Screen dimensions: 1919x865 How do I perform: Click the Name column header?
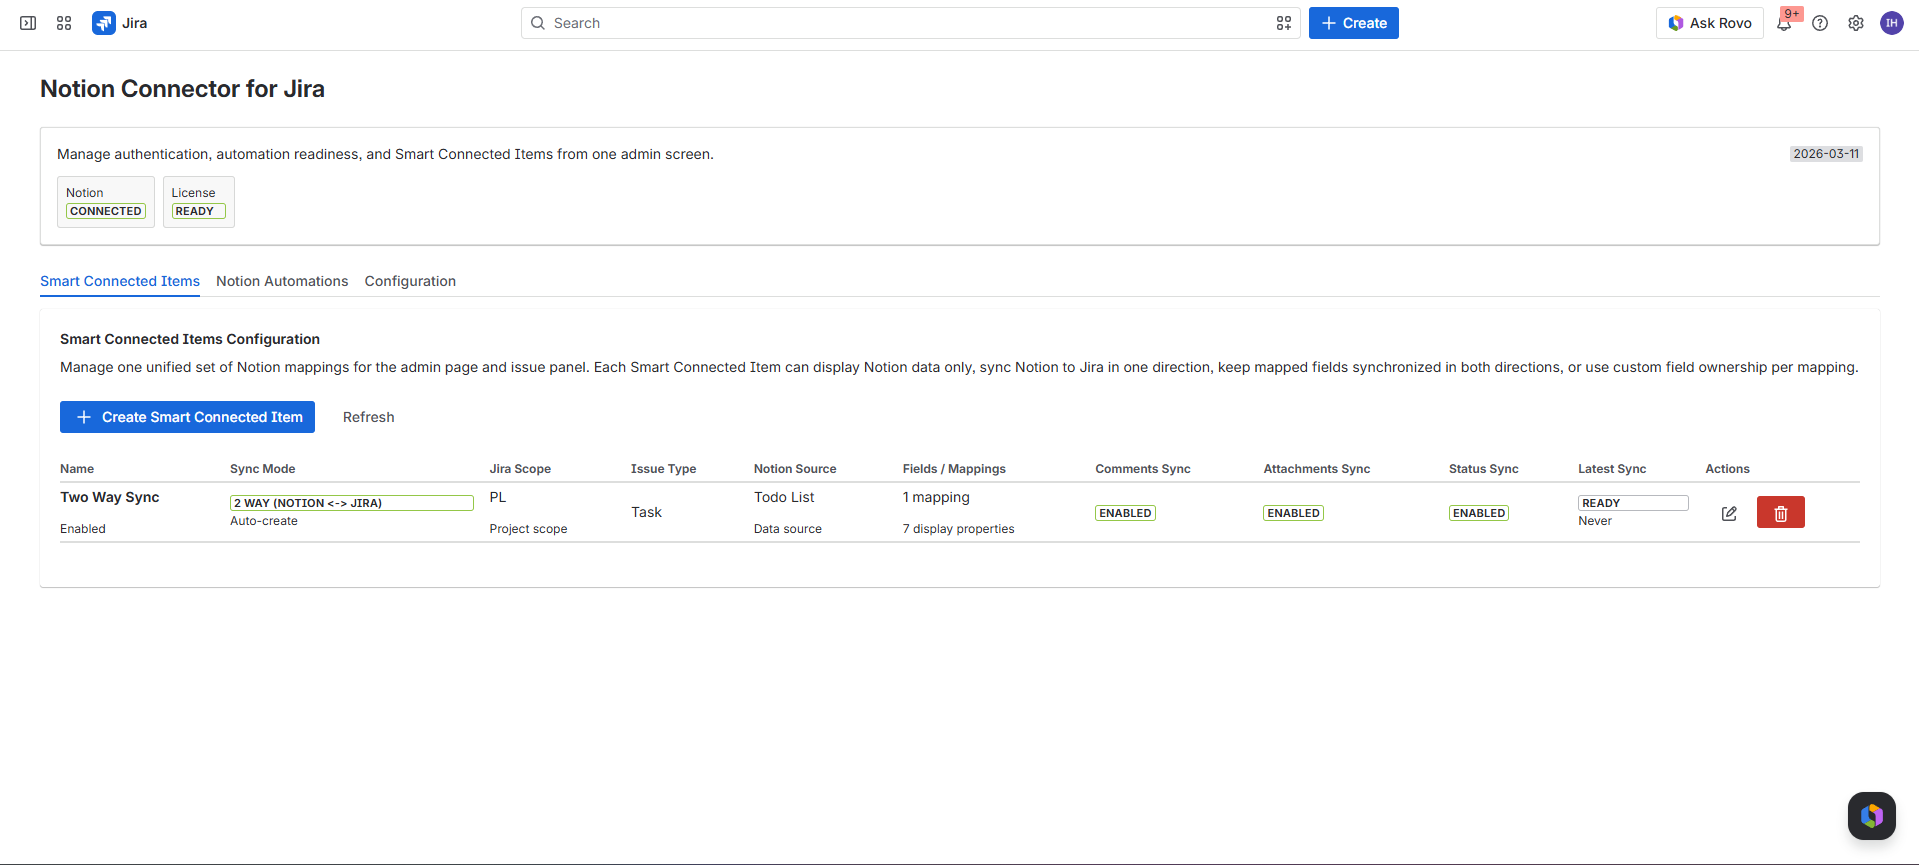tap(77, 469)
